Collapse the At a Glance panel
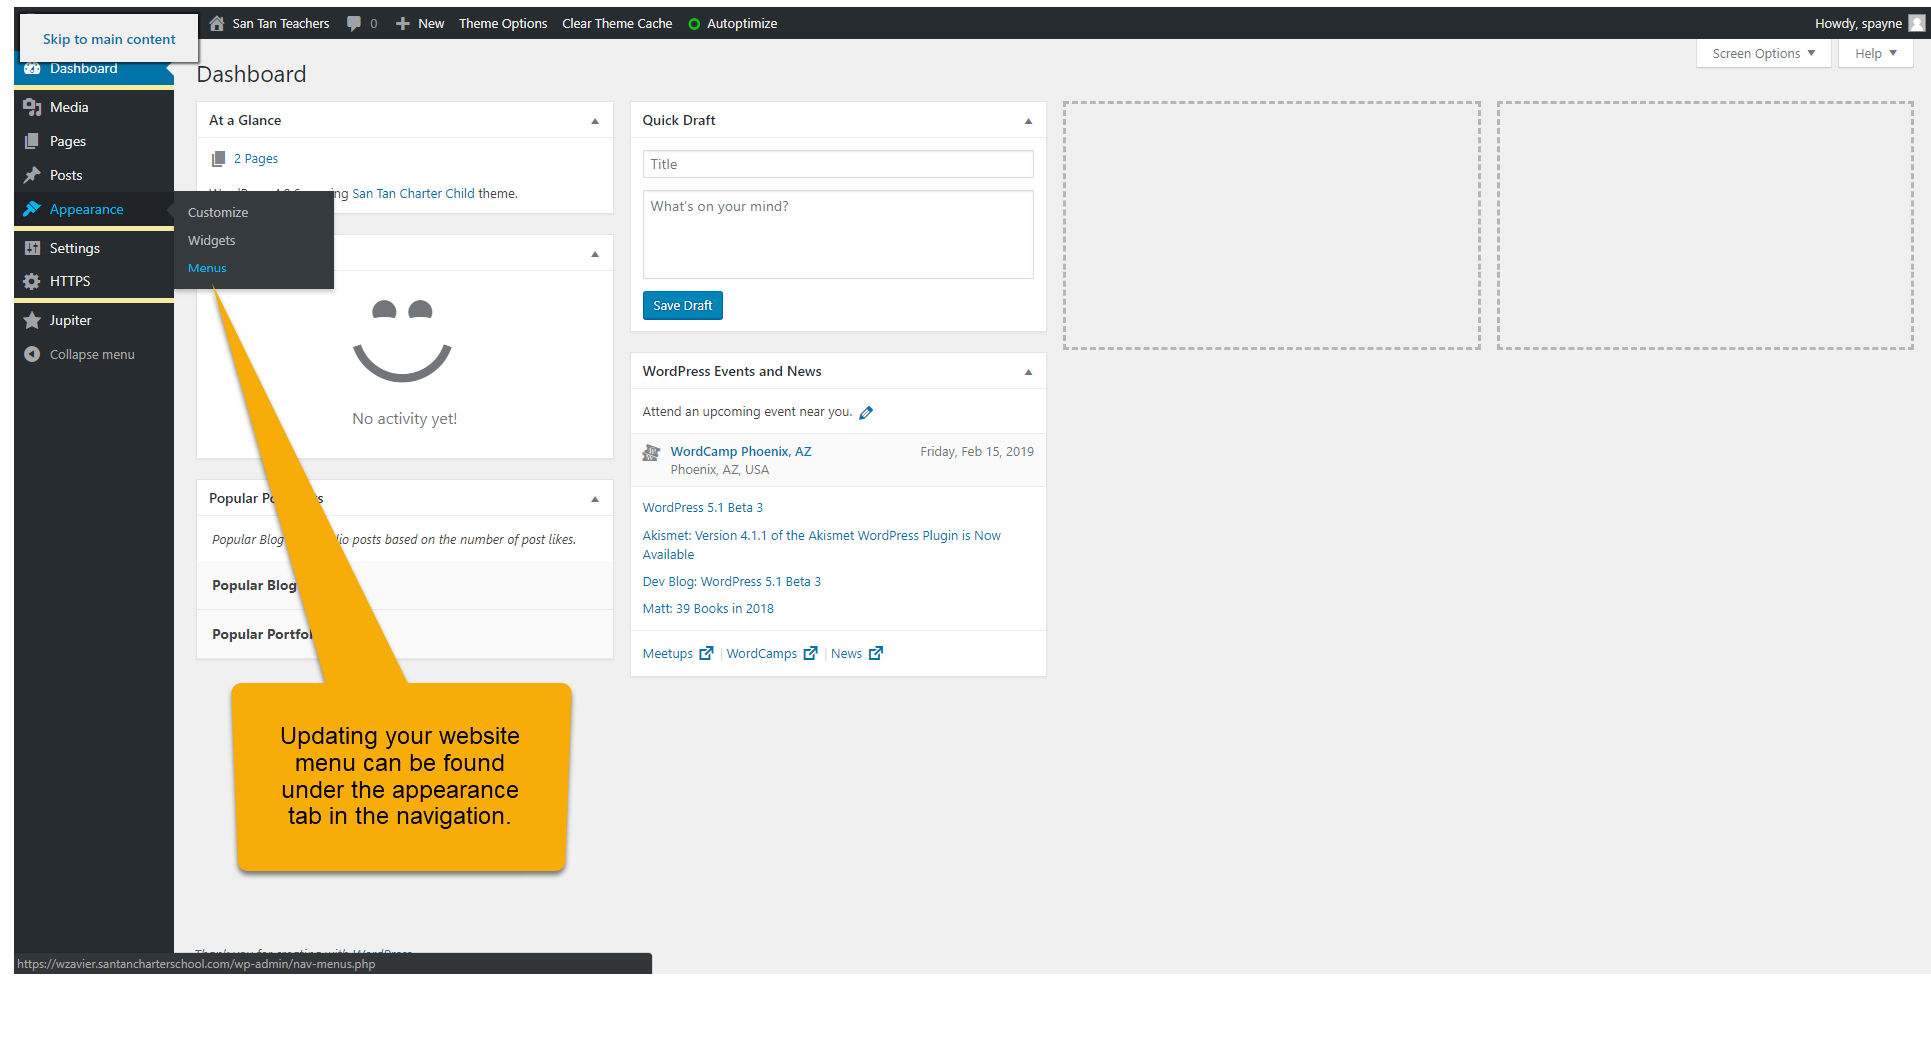Viewport: 1931px width, 1041px height. (595, 121)
